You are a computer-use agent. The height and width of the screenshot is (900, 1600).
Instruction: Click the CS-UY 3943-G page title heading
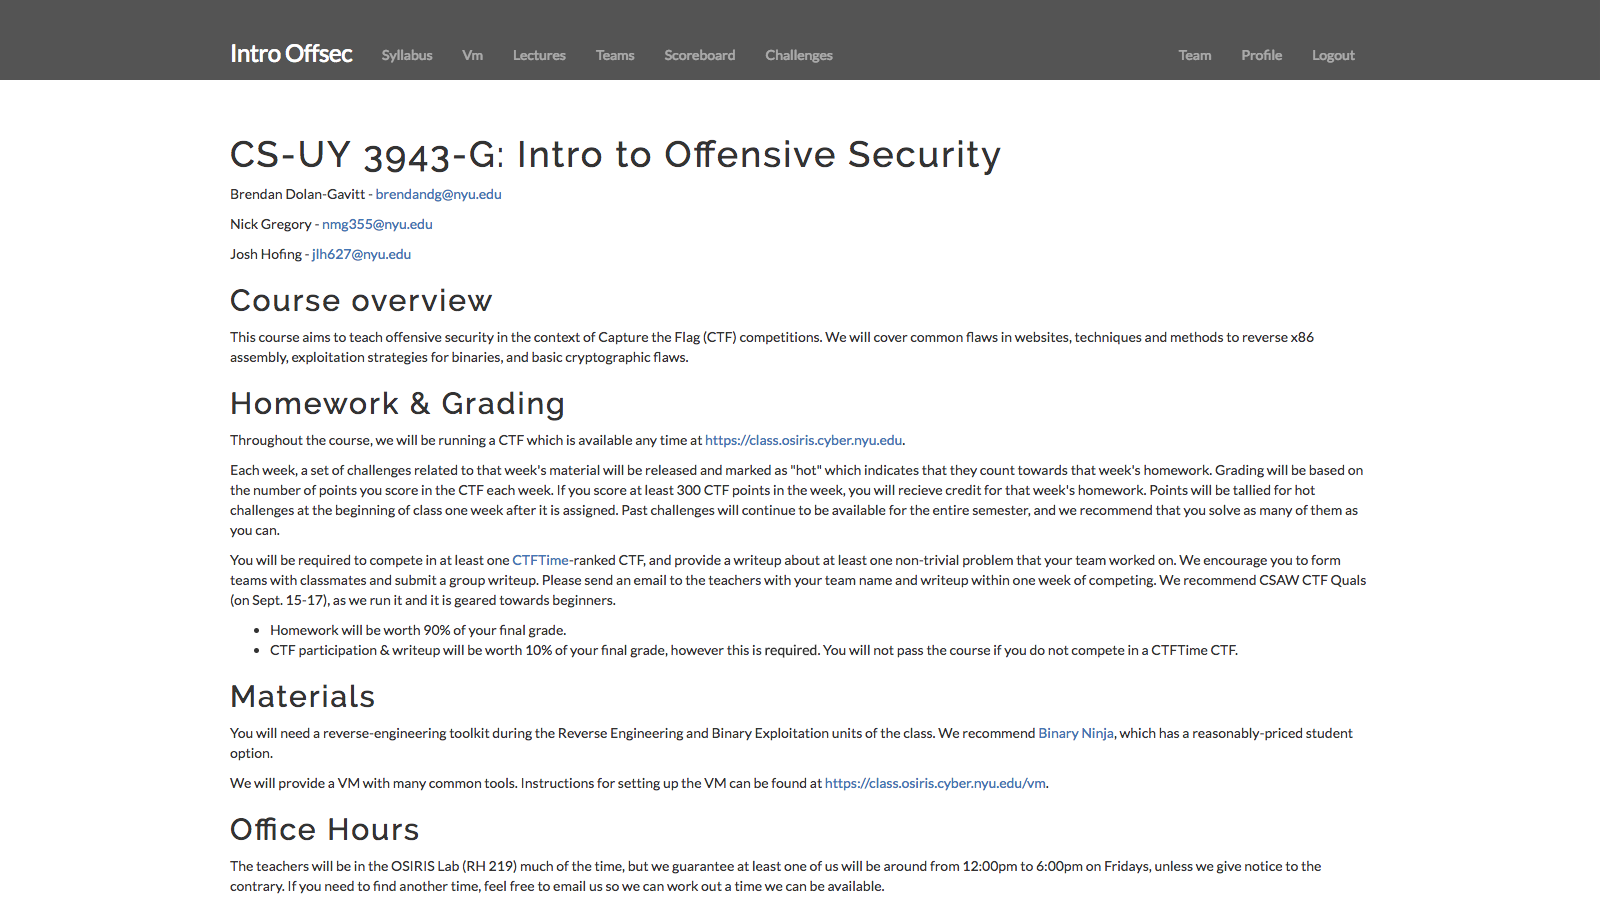coord(615,155)
